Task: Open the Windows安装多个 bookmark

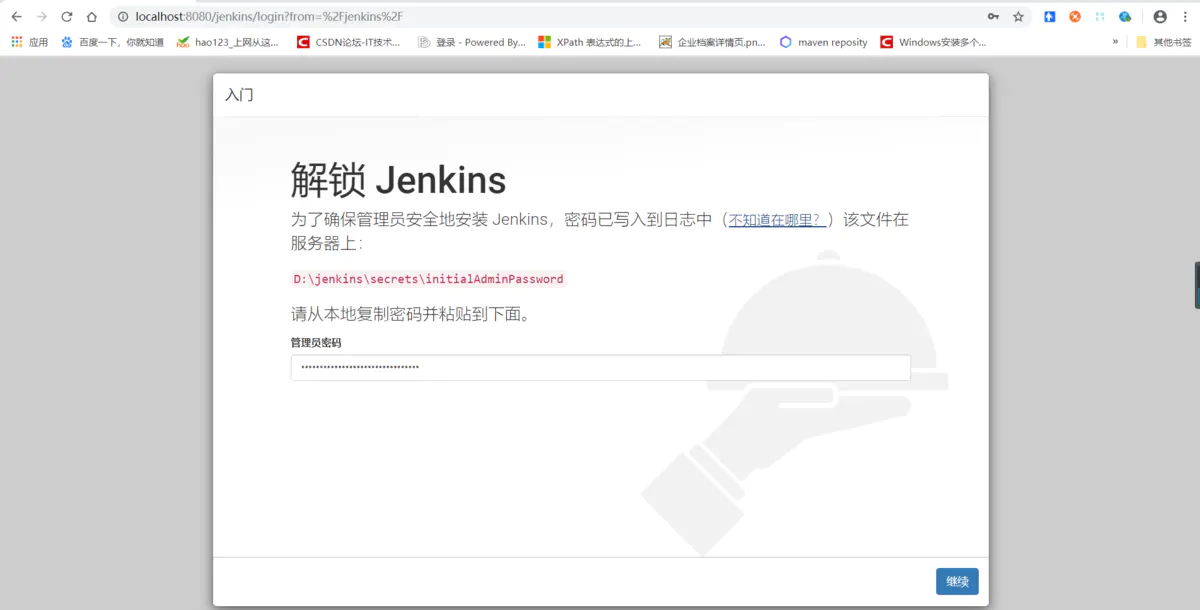Action: pos(934,42)
